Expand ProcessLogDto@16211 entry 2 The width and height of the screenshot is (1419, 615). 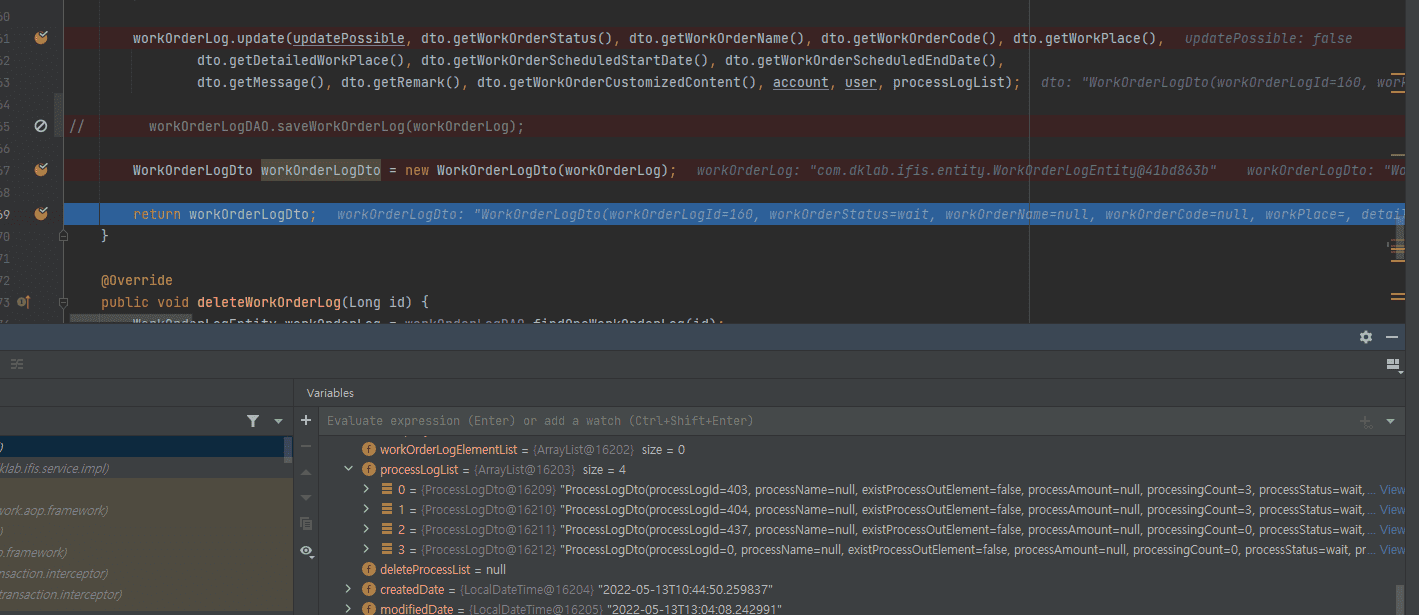point(367,530)
